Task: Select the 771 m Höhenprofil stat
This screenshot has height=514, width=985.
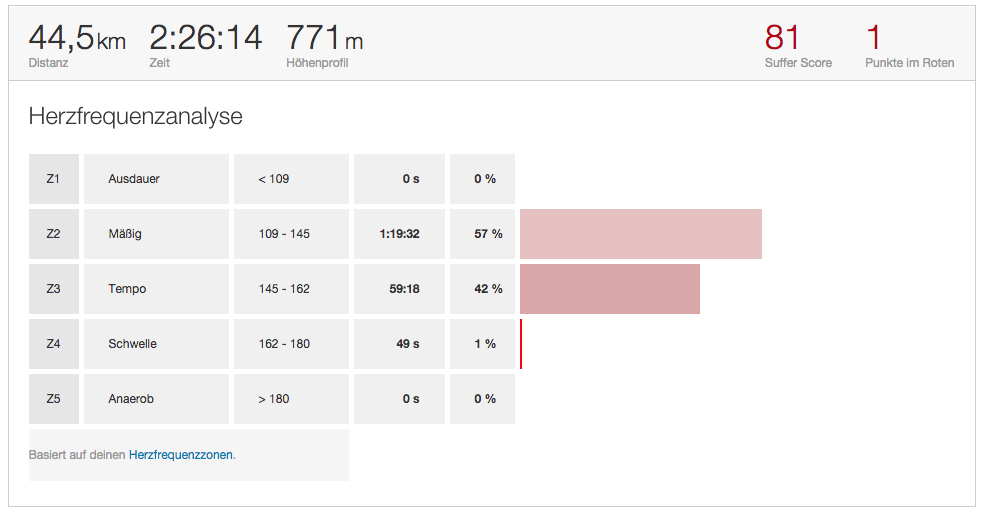Action: 325,45
